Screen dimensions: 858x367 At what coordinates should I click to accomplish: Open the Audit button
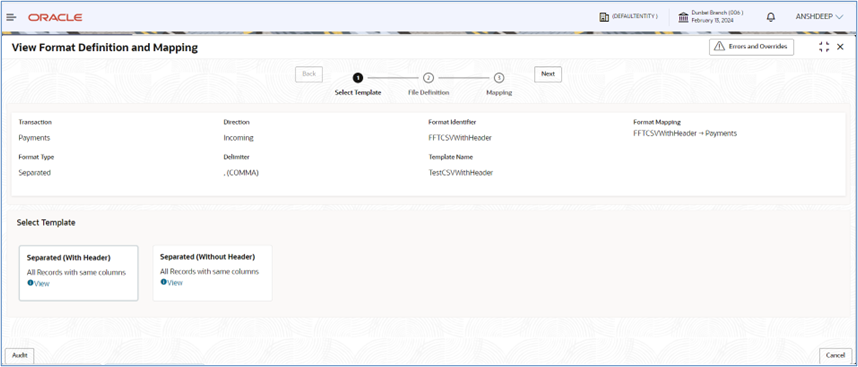(x=20, y=356)
